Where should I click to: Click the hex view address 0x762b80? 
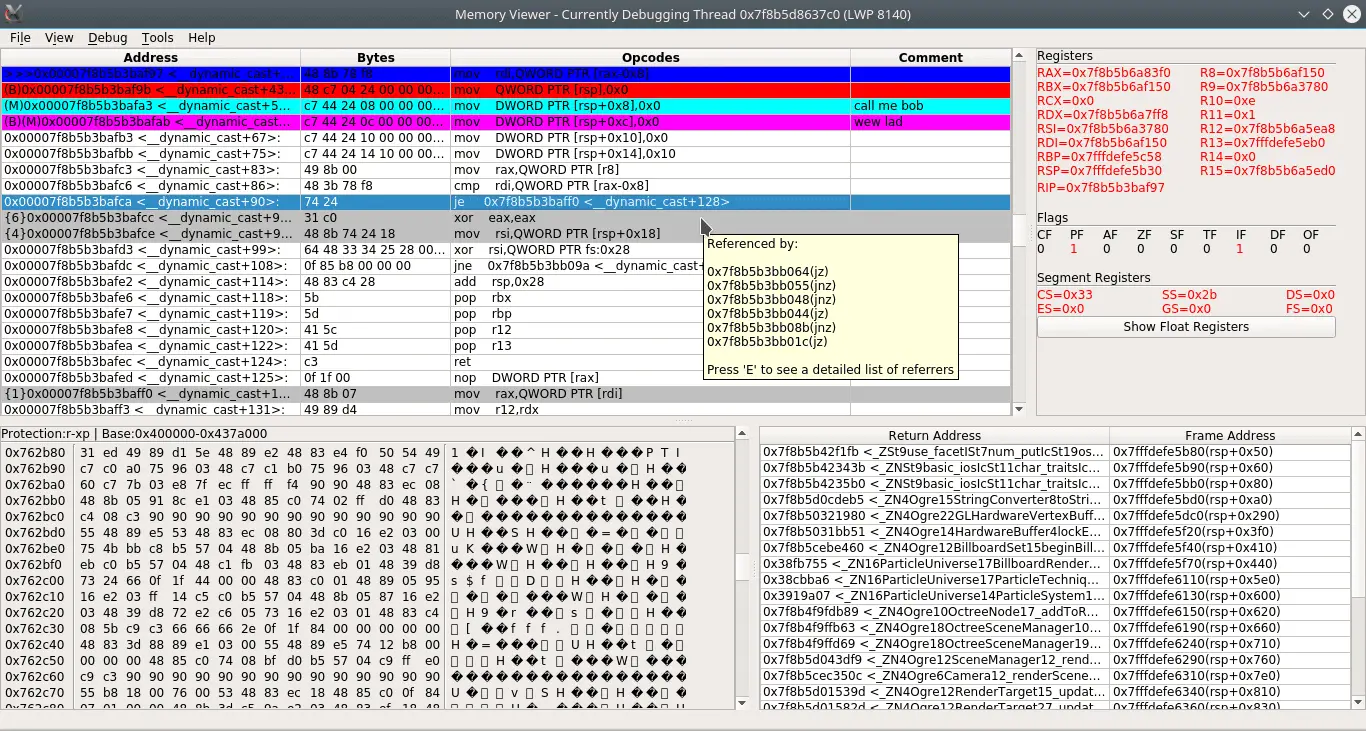[x=35, y=453]
